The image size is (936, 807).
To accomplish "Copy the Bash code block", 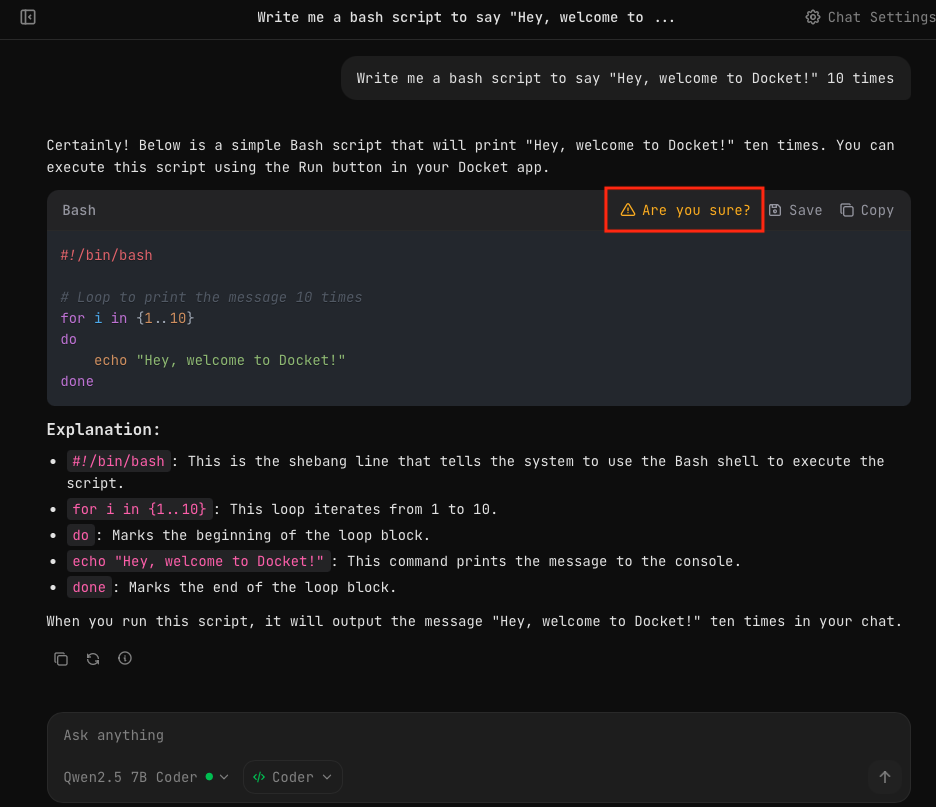I will 867,210.
